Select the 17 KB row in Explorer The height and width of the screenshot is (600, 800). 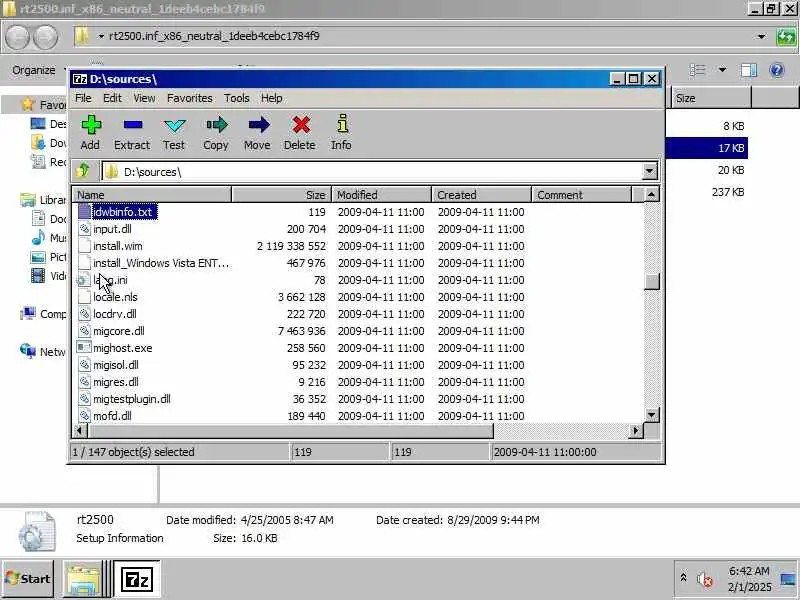(x=707, y=148)
